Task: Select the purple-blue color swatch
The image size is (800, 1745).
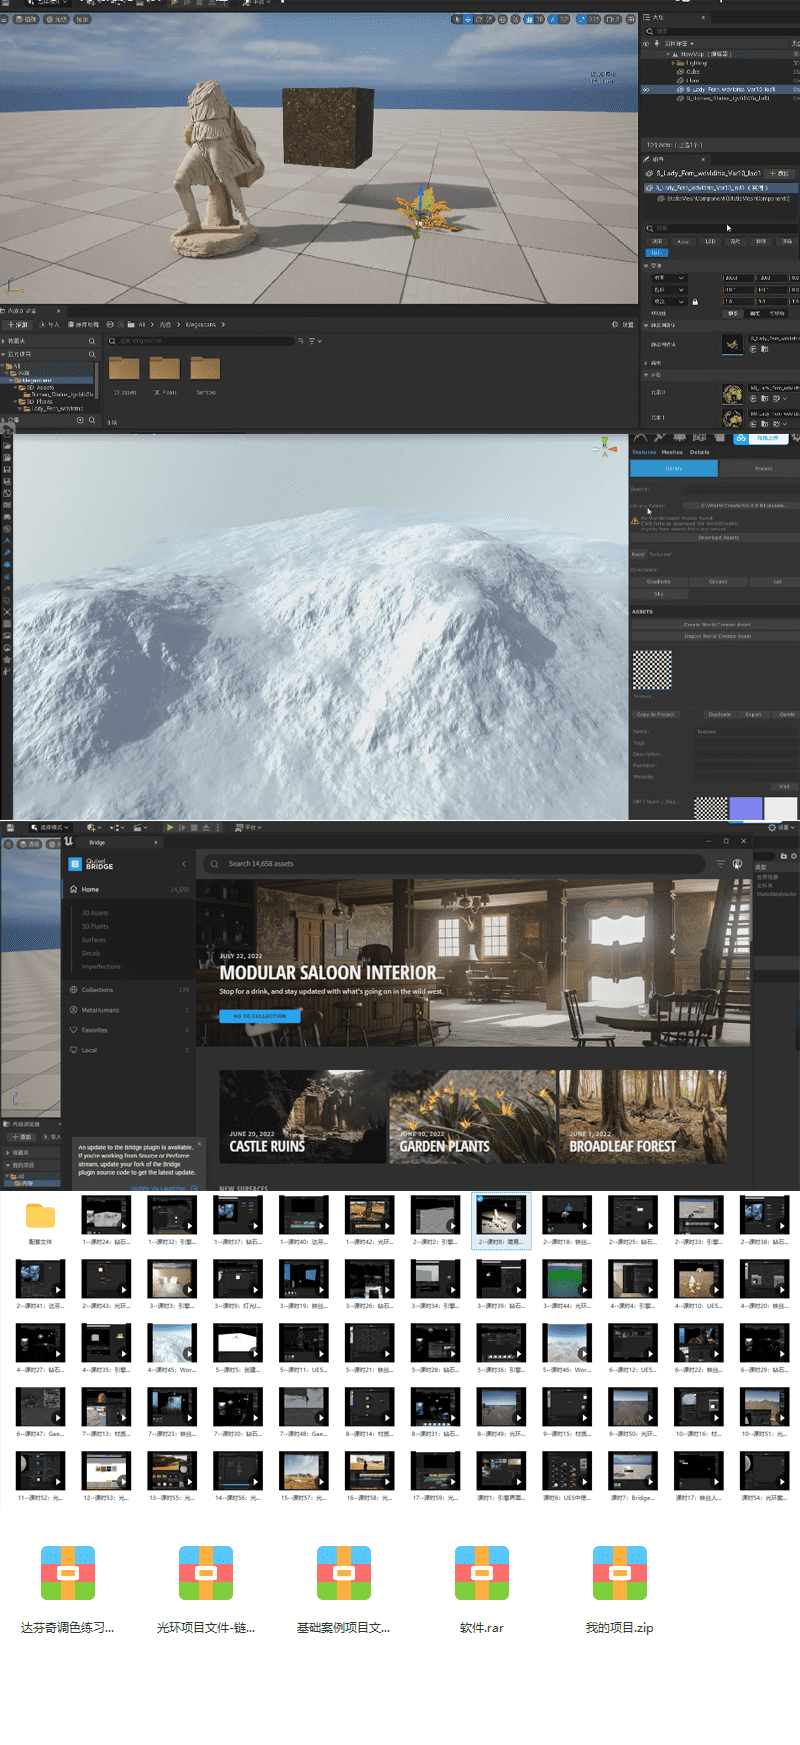Action: [746, 809]
